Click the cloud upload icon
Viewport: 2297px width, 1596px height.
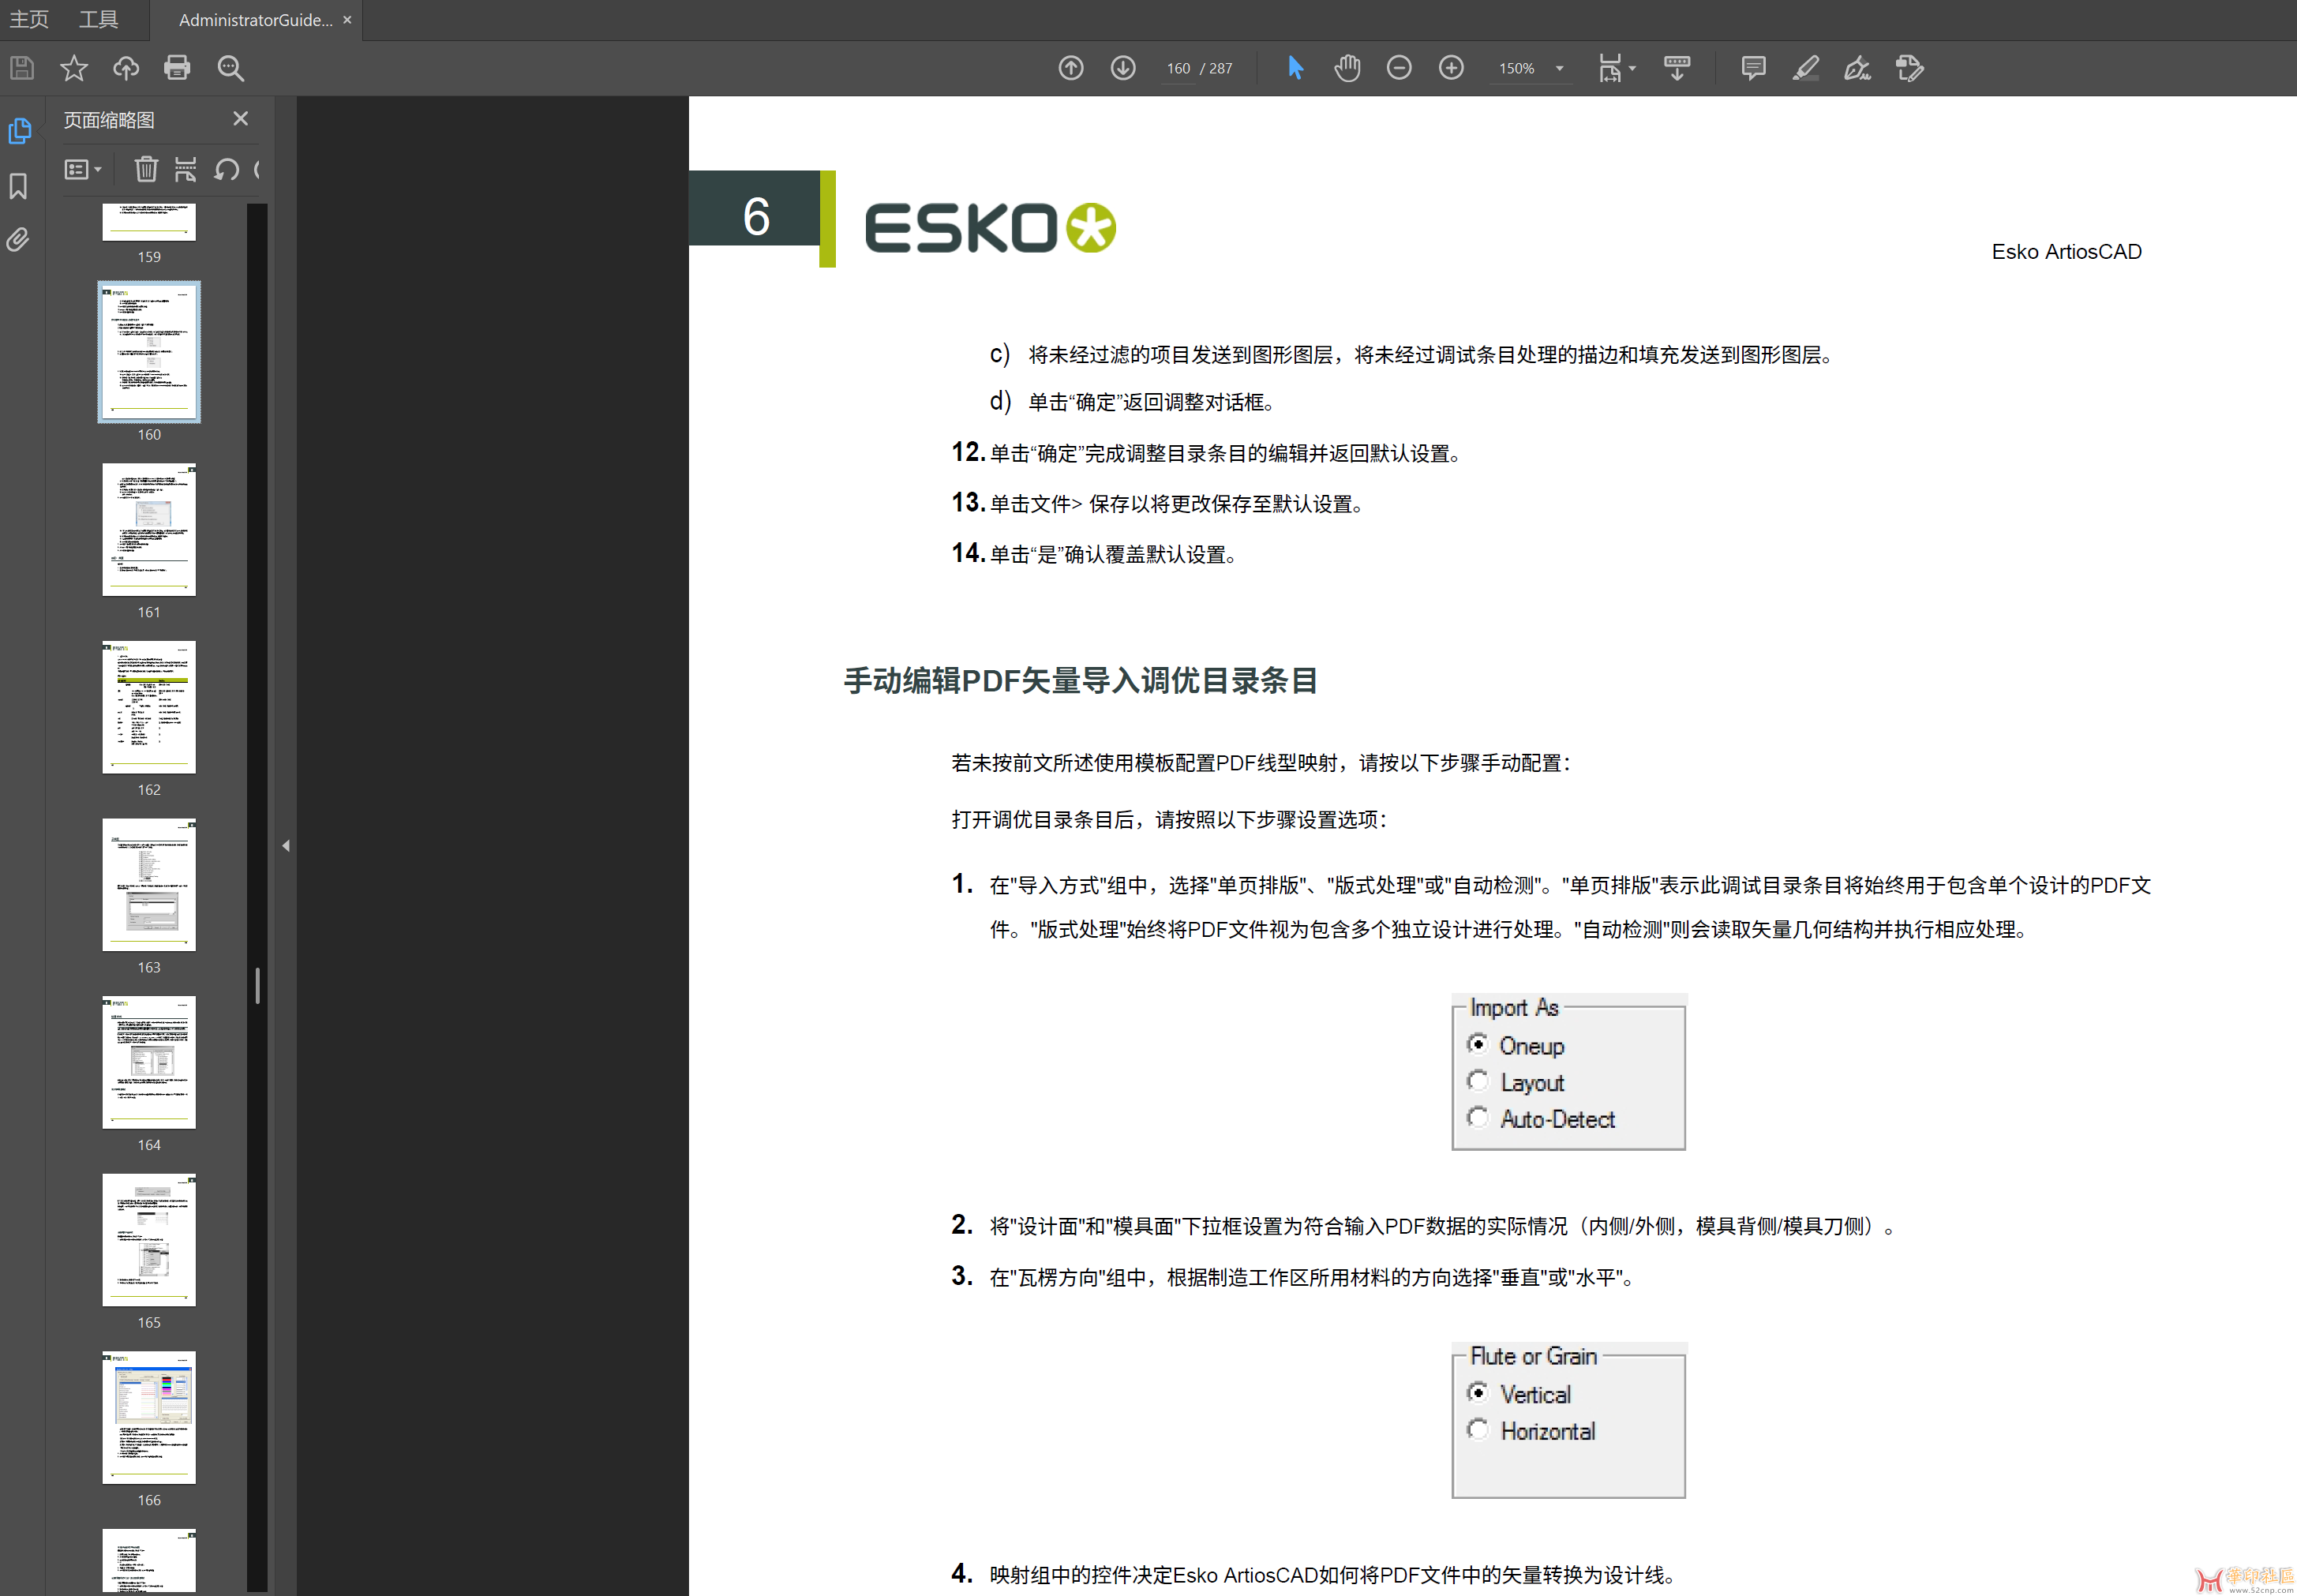pos(126,68)
